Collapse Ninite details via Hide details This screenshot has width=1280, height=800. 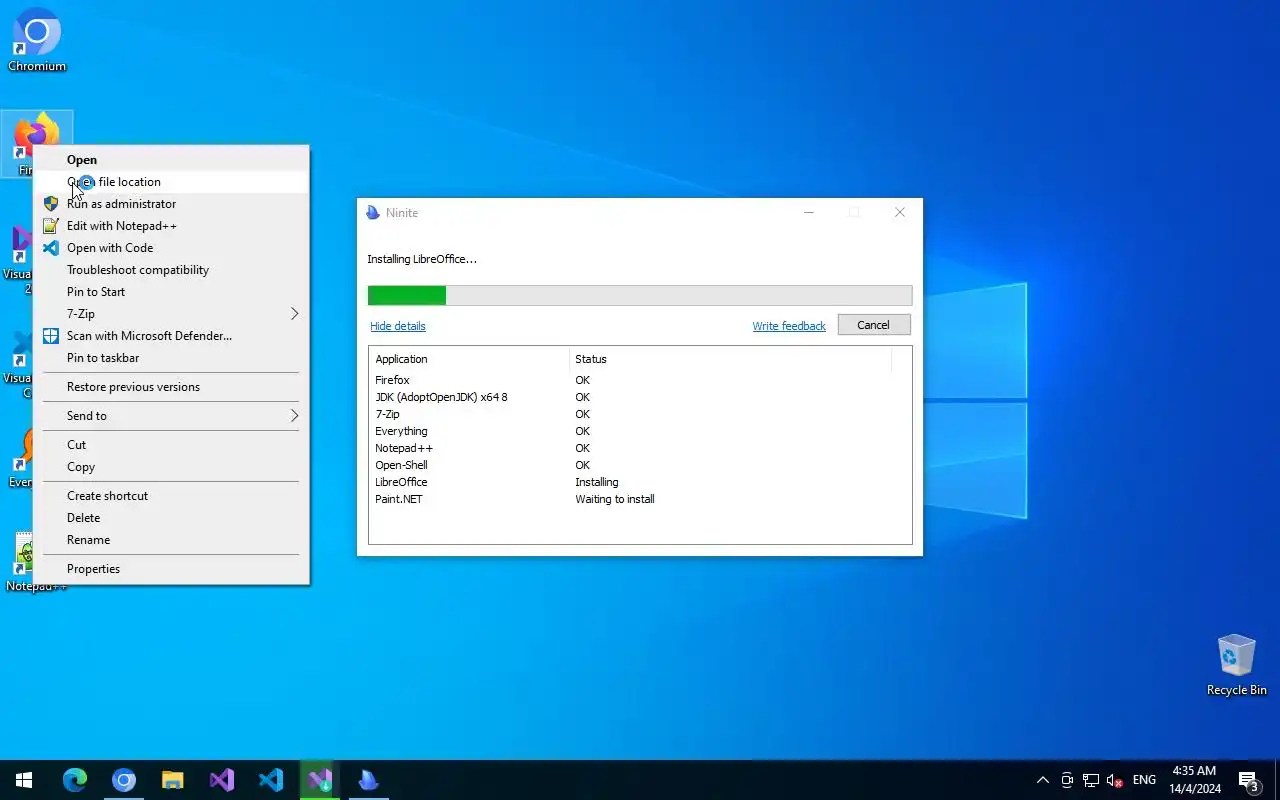point(398,326)
